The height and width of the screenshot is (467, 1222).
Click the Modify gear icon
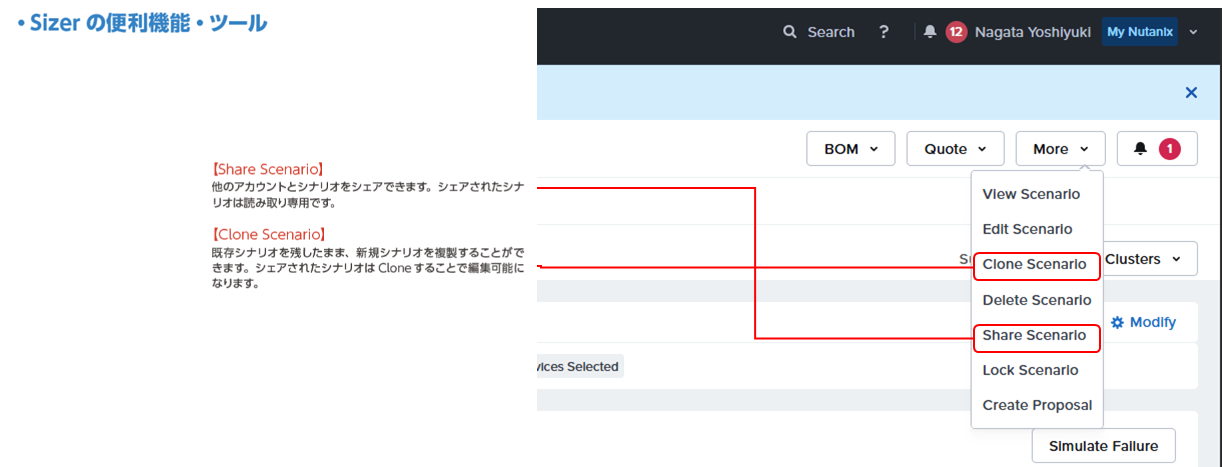coord(1118,322)
